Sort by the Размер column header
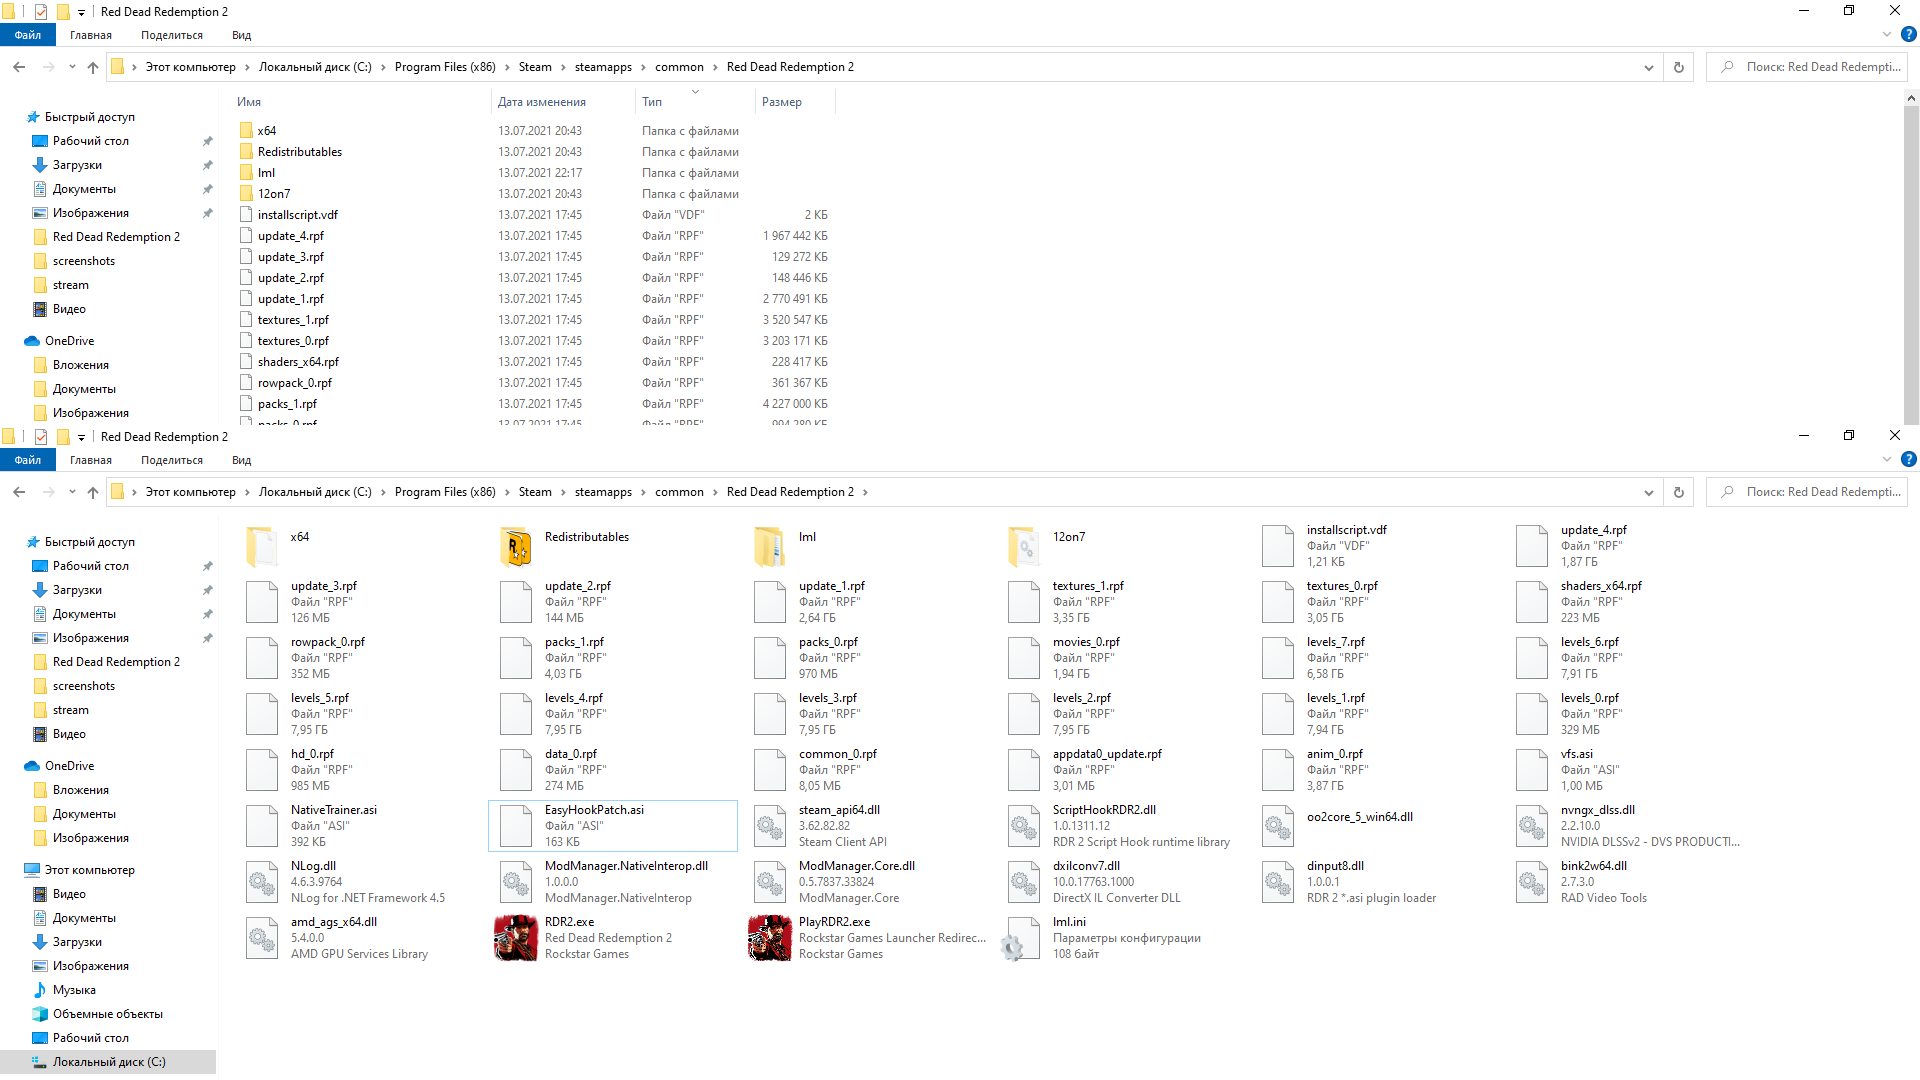The image size is (1920, 1080). coord(782,102)
